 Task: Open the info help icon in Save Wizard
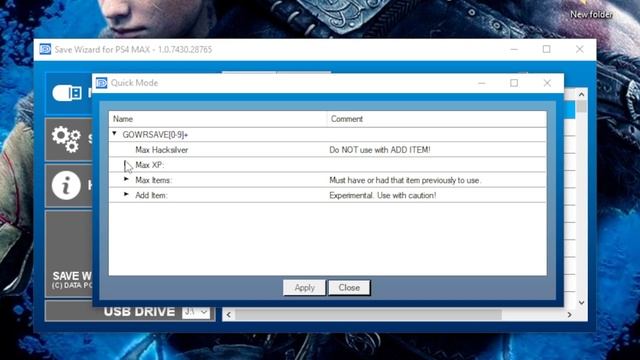(66, 186)
